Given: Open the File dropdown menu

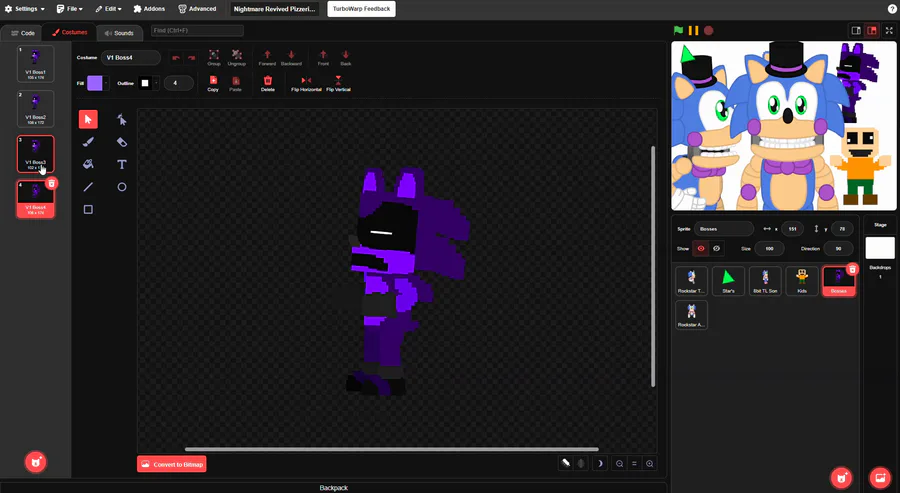Looking at the screenshot, I should (x=69, y=9).
